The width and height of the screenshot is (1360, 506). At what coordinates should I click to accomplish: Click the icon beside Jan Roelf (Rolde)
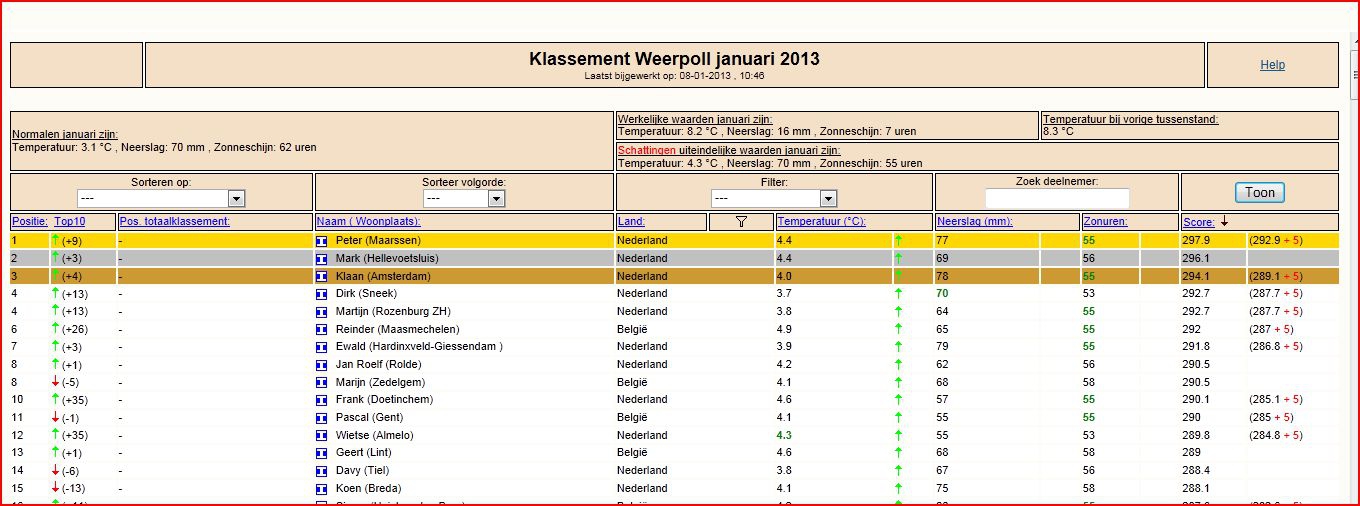click(x=322, y=365)
